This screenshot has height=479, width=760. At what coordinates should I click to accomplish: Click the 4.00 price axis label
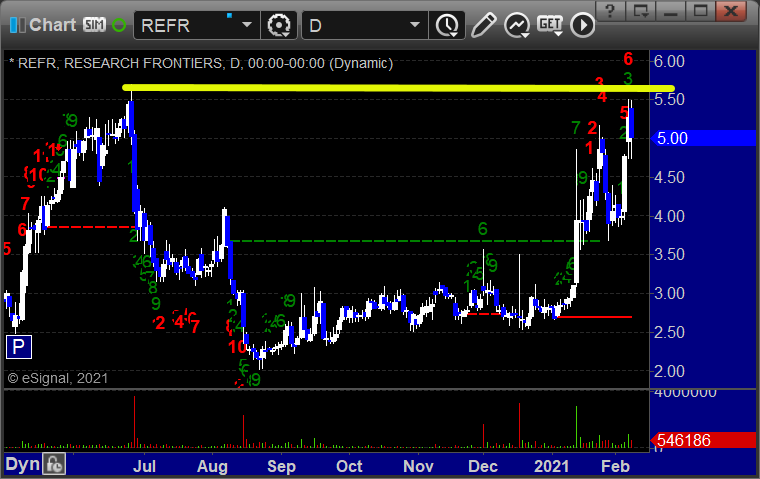pyautogui.click(x=669, y=216)
